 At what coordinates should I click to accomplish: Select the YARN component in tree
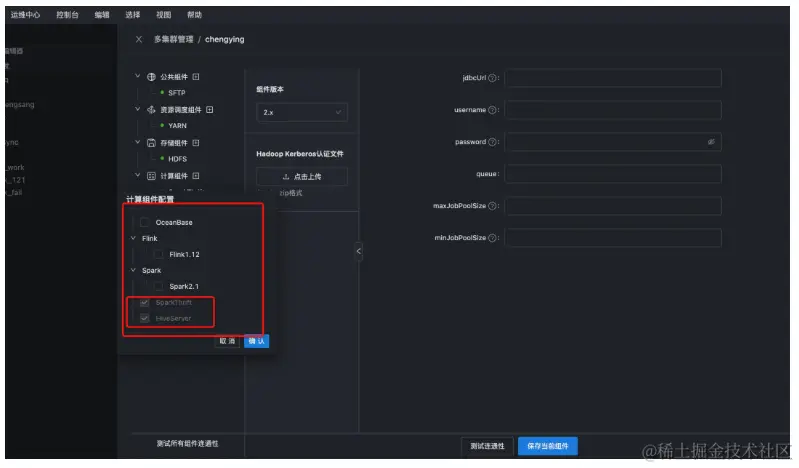point(177,125)
